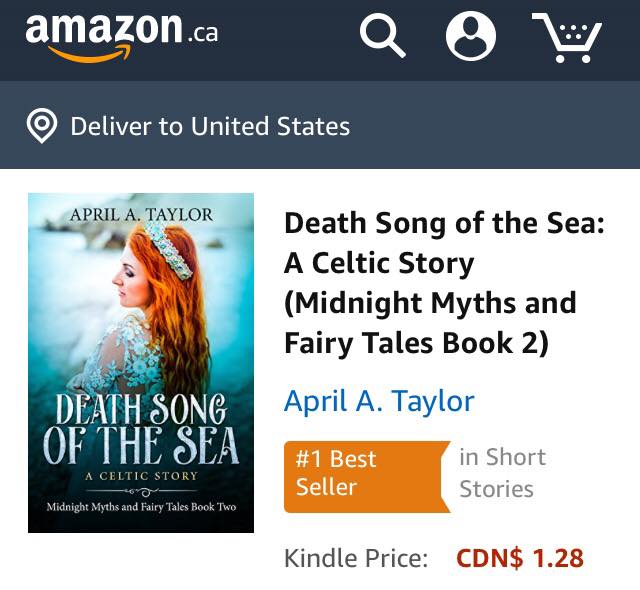Screen dimensions: 640x590
Task: View the shopping cart
Action: [x=566, y=38]
